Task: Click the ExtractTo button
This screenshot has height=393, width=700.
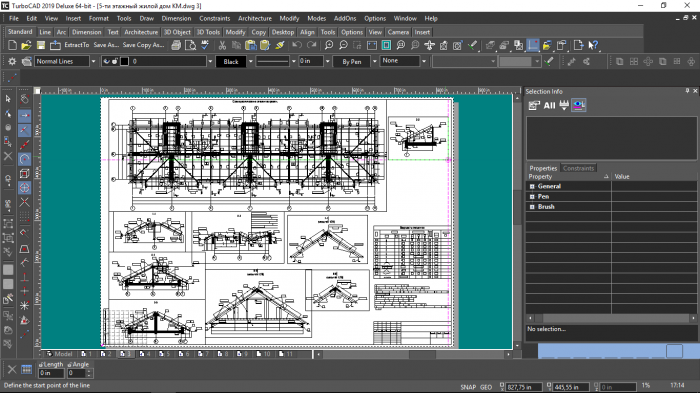Action: (76, 45)
